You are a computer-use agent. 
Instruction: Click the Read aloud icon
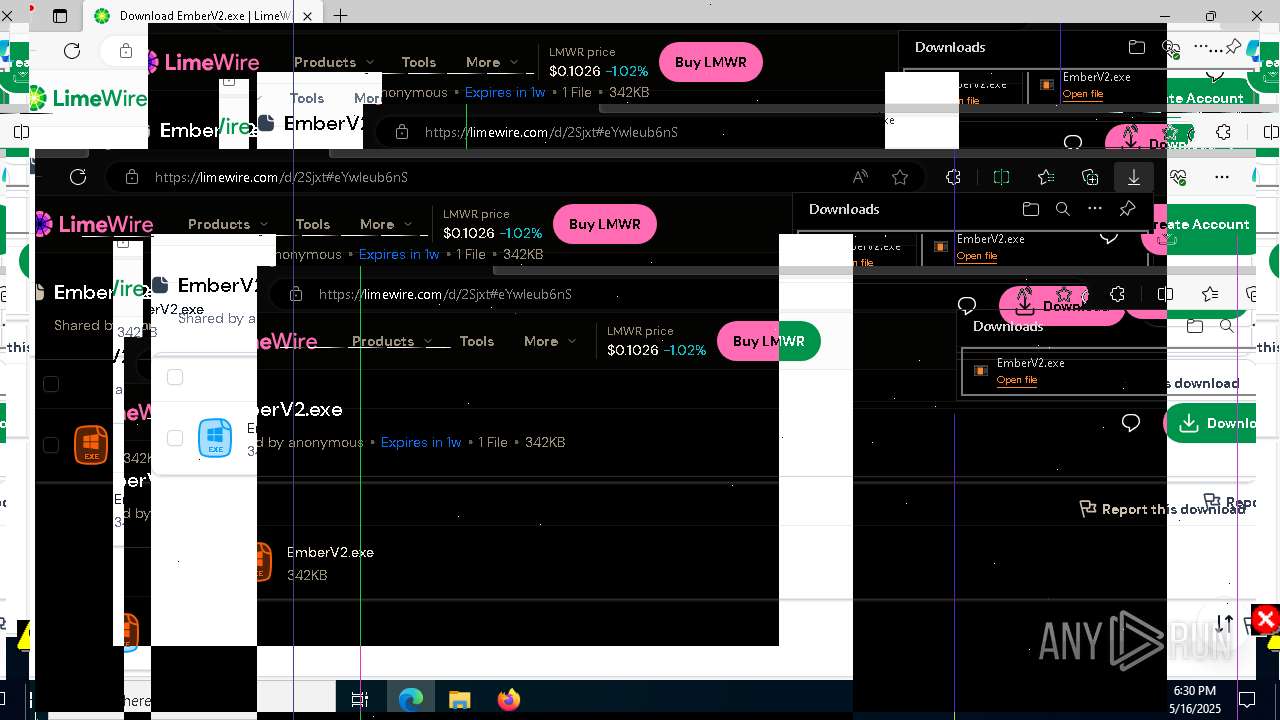pyautogui.click(x=860, y=177)
